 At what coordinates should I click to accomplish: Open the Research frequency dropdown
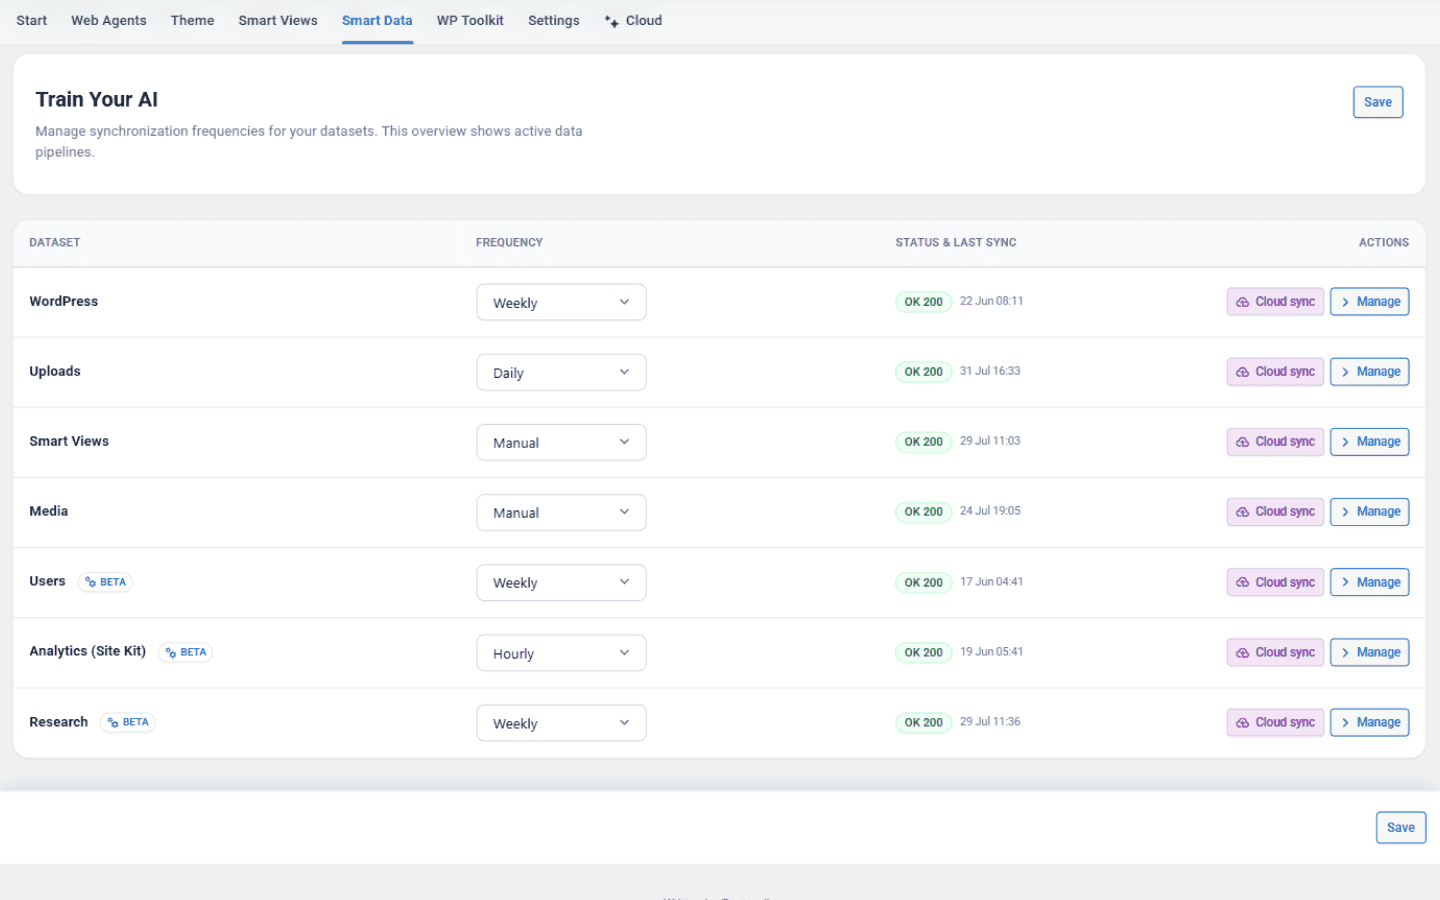tap(561, 723)
